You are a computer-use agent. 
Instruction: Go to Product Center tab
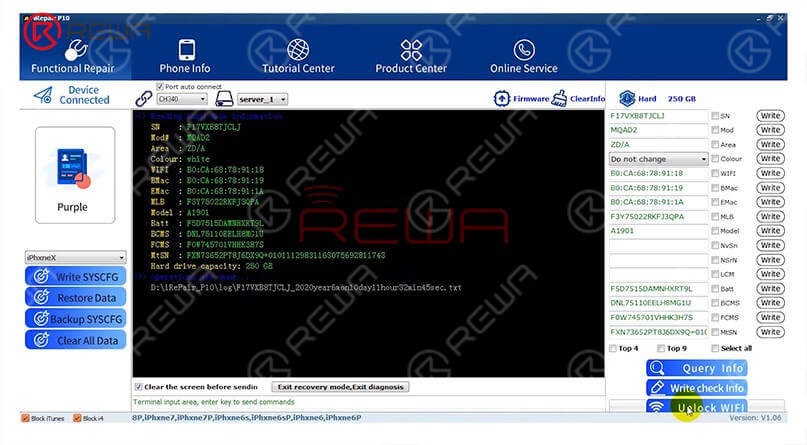(x=411, y=56)
